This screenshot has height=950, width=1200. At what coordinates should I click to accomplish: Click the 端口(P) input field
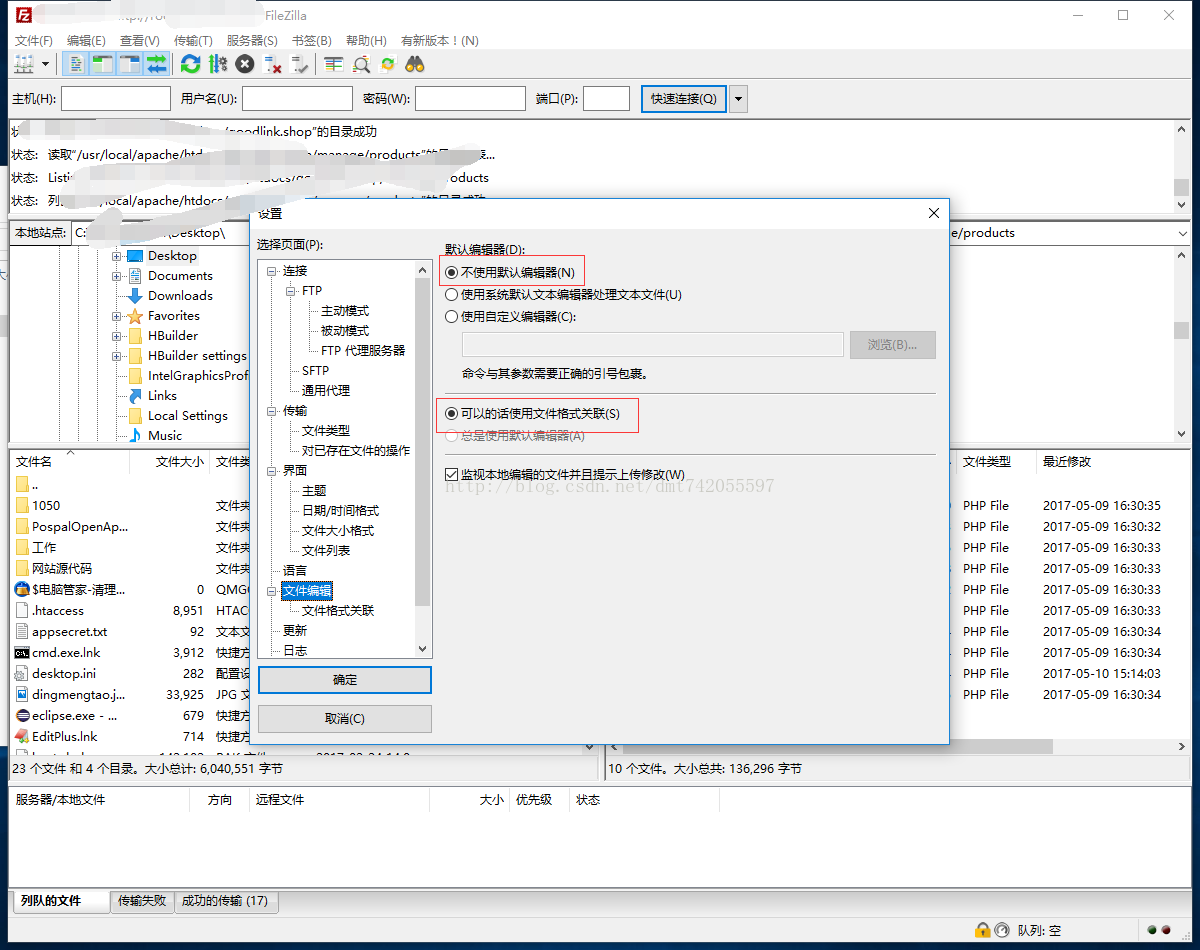(606, 99)
